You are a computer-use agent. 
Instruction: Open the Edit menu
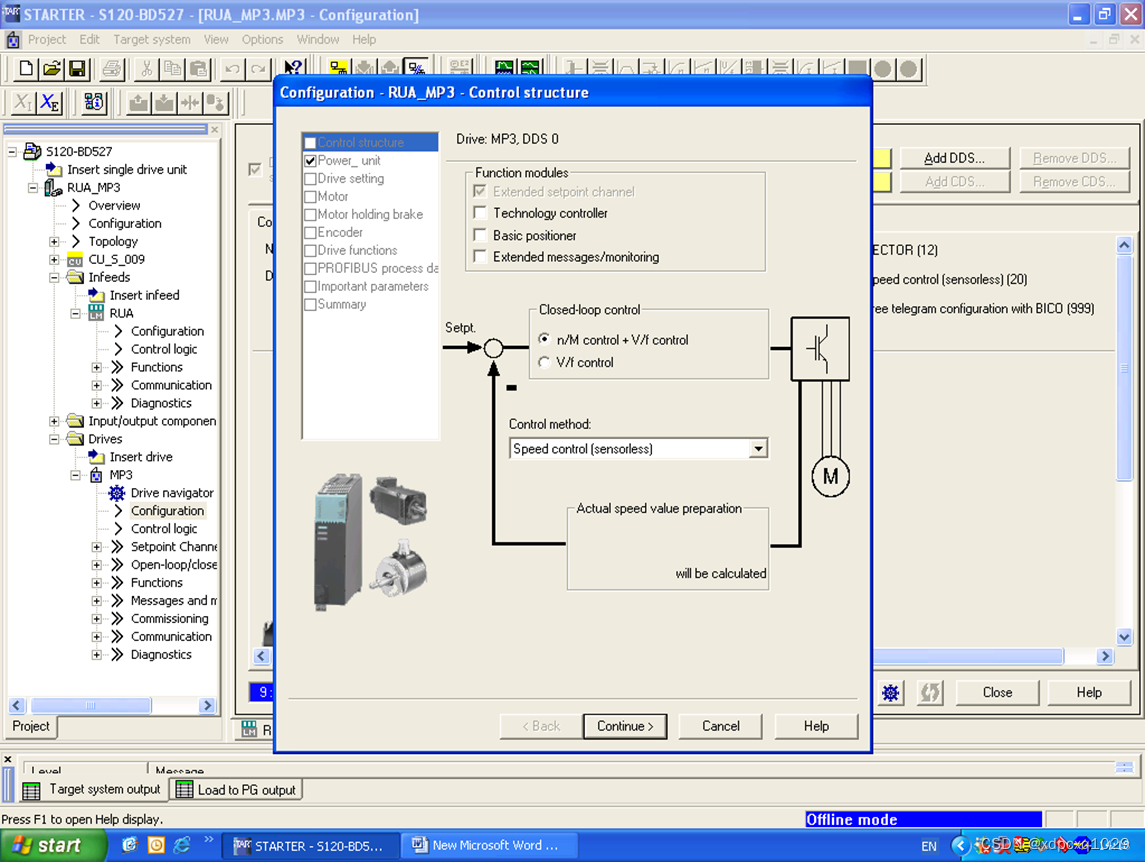coord(90,39)
